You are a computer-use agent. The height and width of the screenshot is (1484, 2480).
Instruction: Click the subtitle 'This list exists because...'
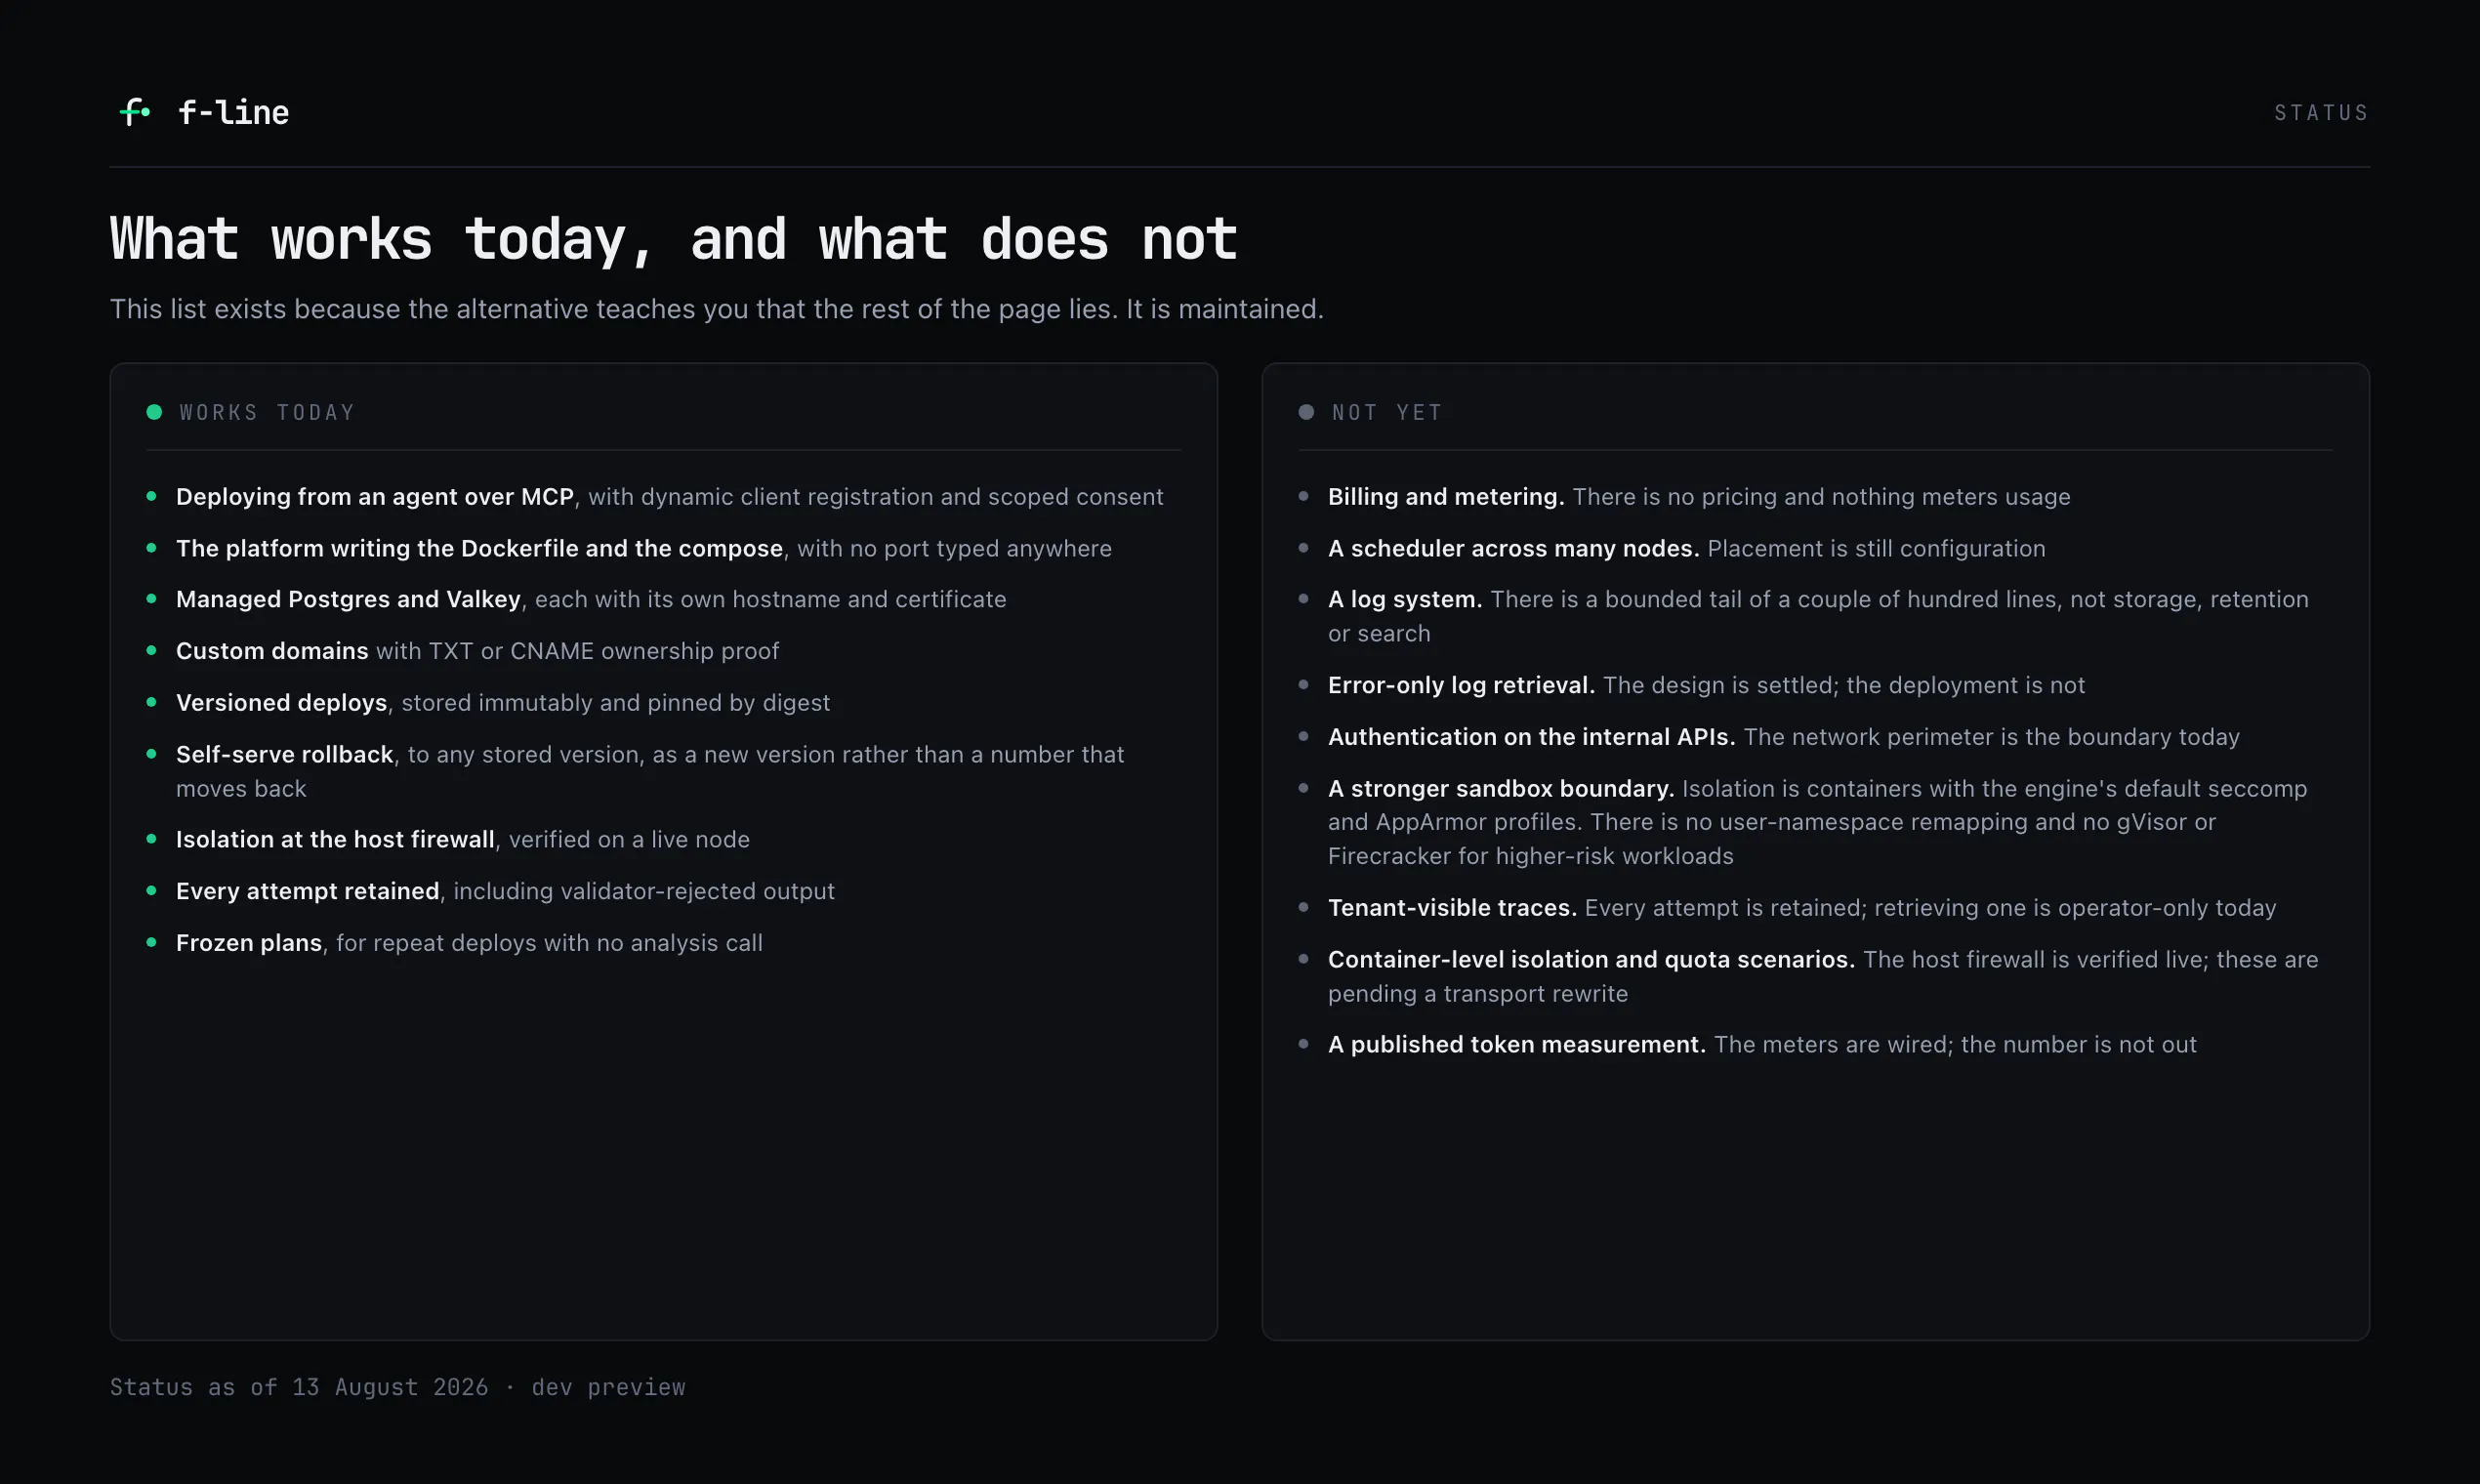tap(716, 309)
